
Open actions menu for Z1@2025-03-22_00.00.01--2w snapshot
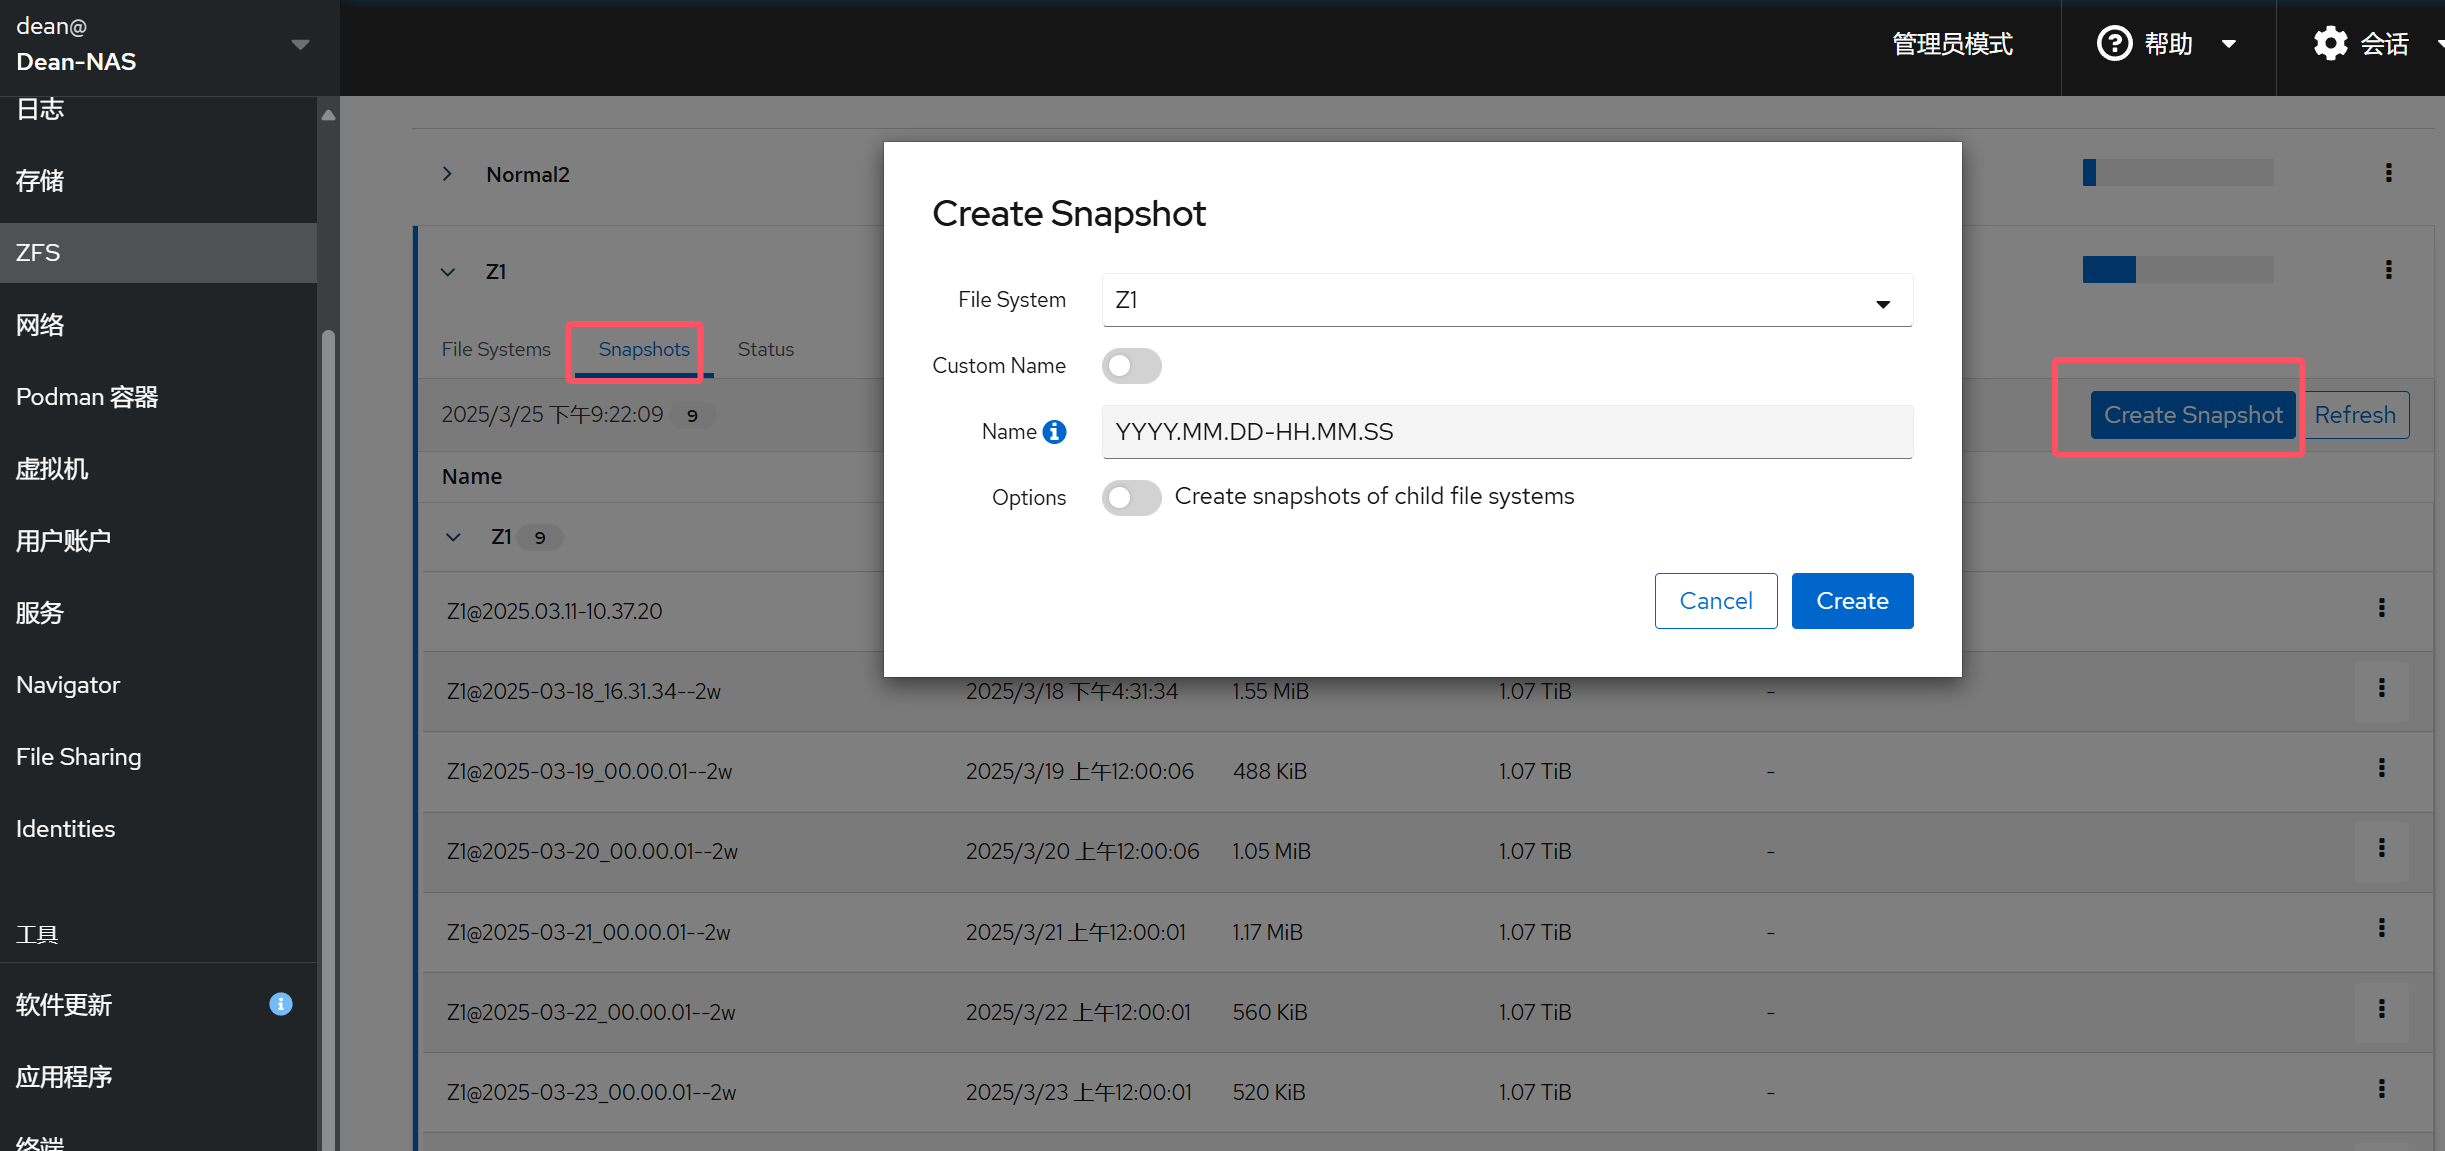pos(2381,1010)
